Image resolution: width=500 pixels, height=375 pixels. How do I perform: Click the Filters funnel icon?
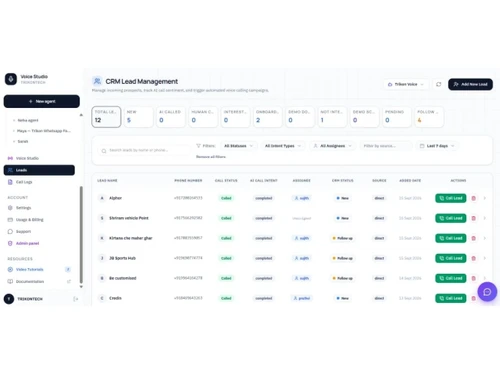tap(198, 146)
